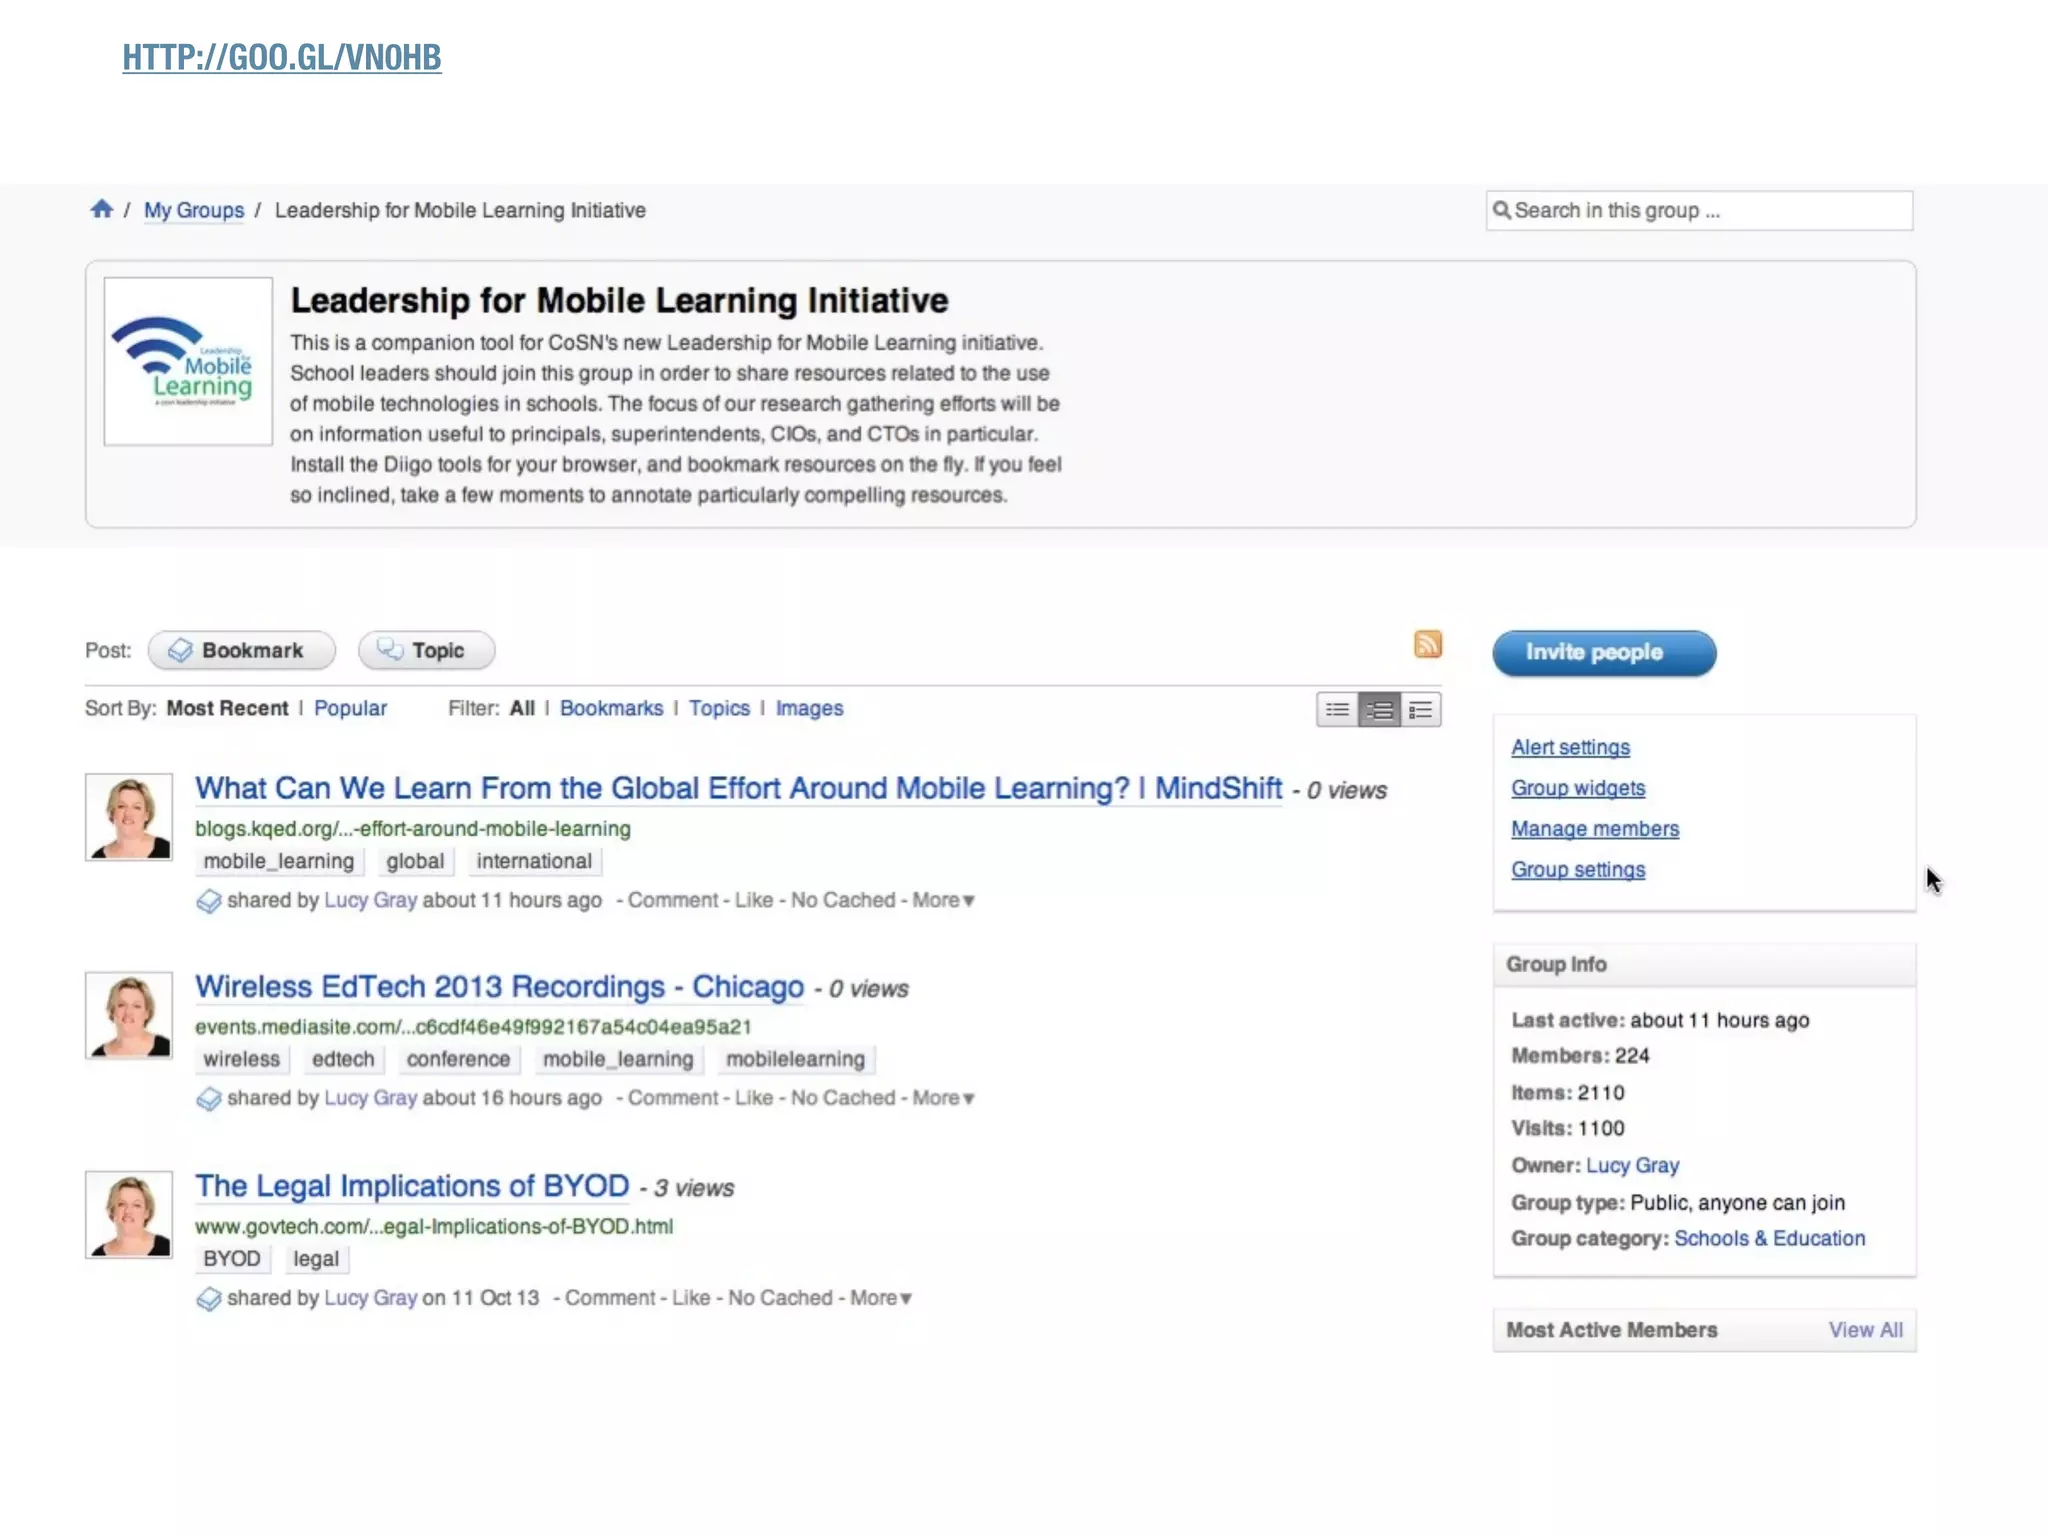
Task: Click the home icon in breadcrumb
Action: coord(101,209)
